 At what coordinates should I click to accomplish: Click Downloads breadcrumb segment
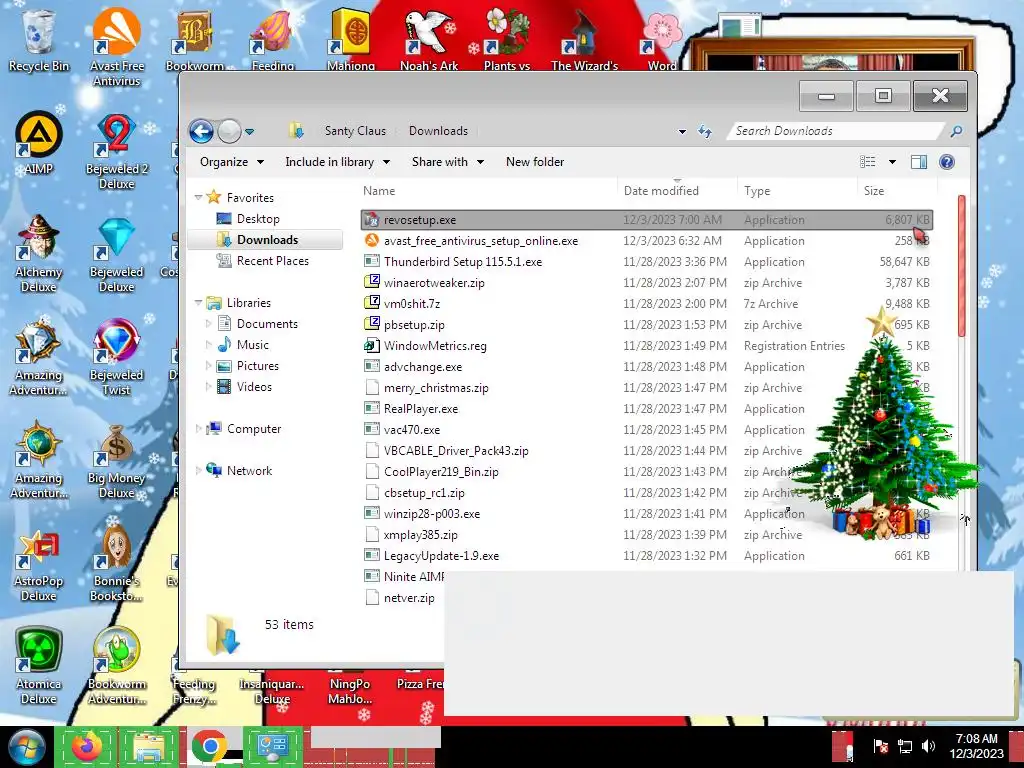[438, 131]
